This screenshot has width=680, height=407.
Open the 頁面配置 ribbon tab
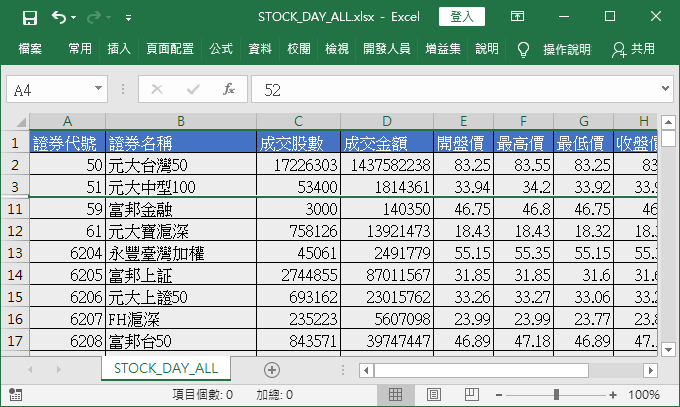pos(170,49)
